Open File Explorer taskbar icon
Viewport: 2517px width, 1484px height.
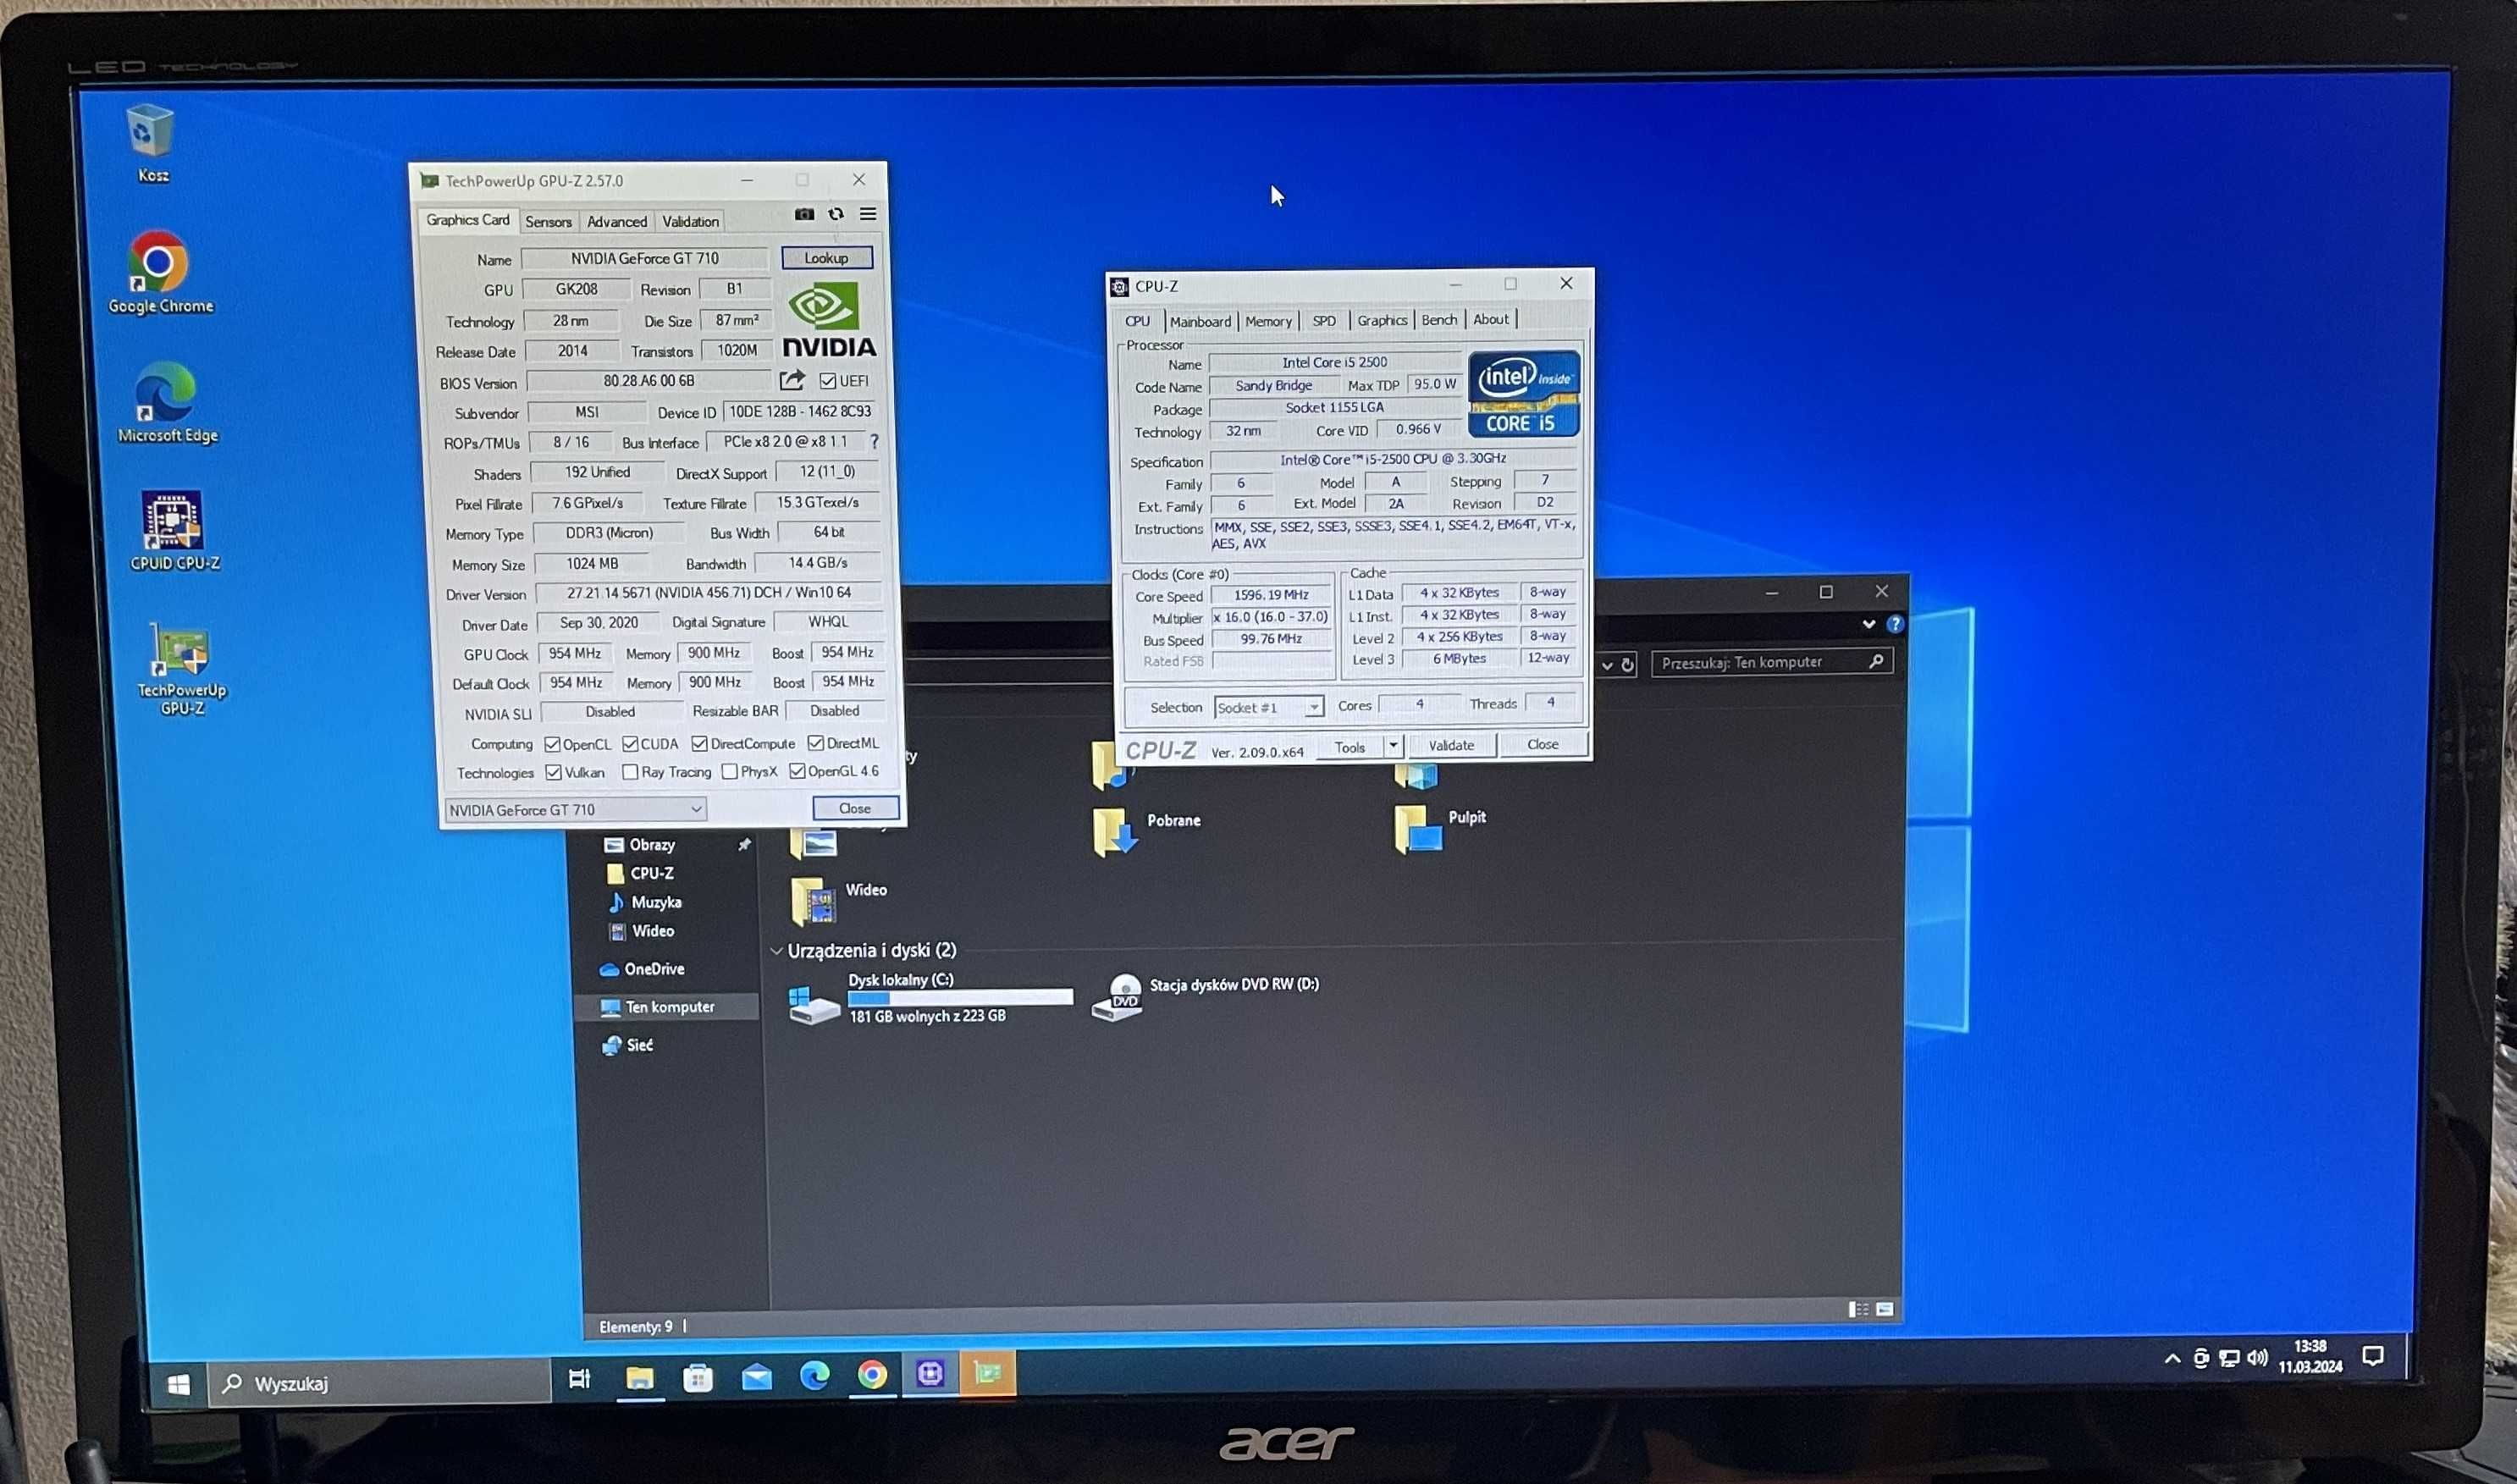pyautogui.click(x=640, y=1378)
